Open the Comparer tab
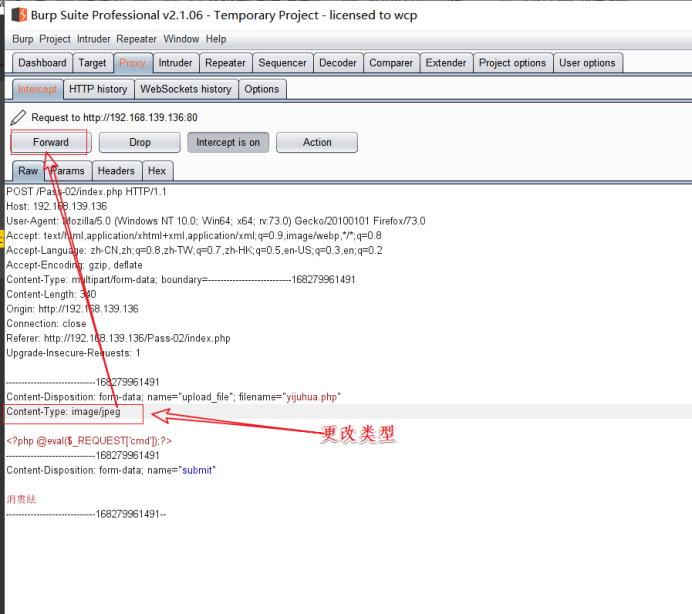692x614 pixels. pos(391,63)
